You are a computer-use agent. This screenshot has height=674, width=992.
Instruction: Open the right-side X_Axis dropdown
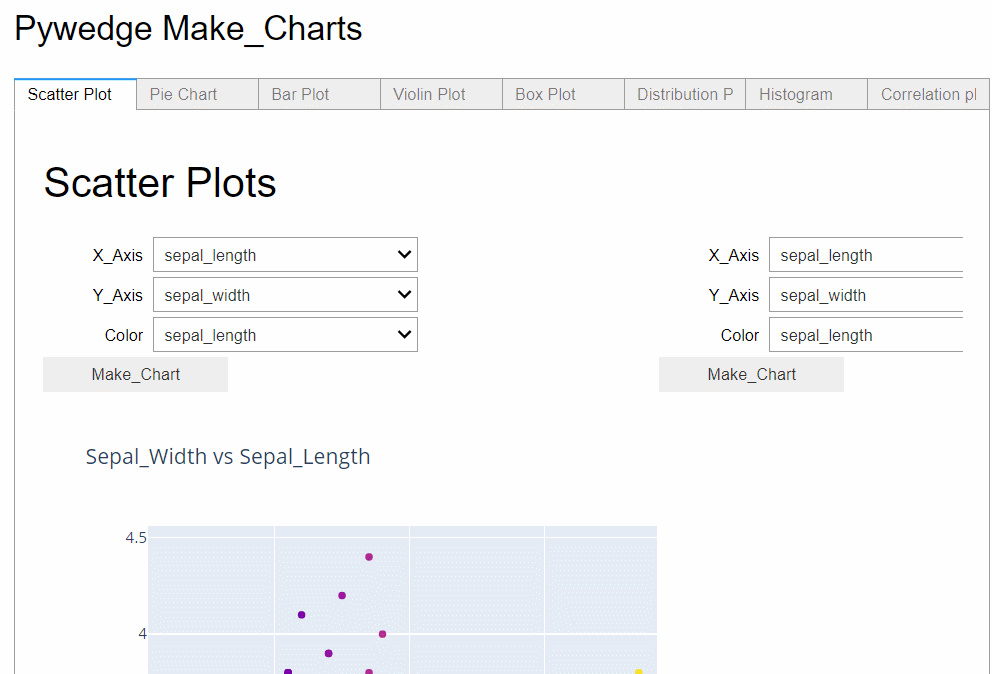(x=865, y=255)
